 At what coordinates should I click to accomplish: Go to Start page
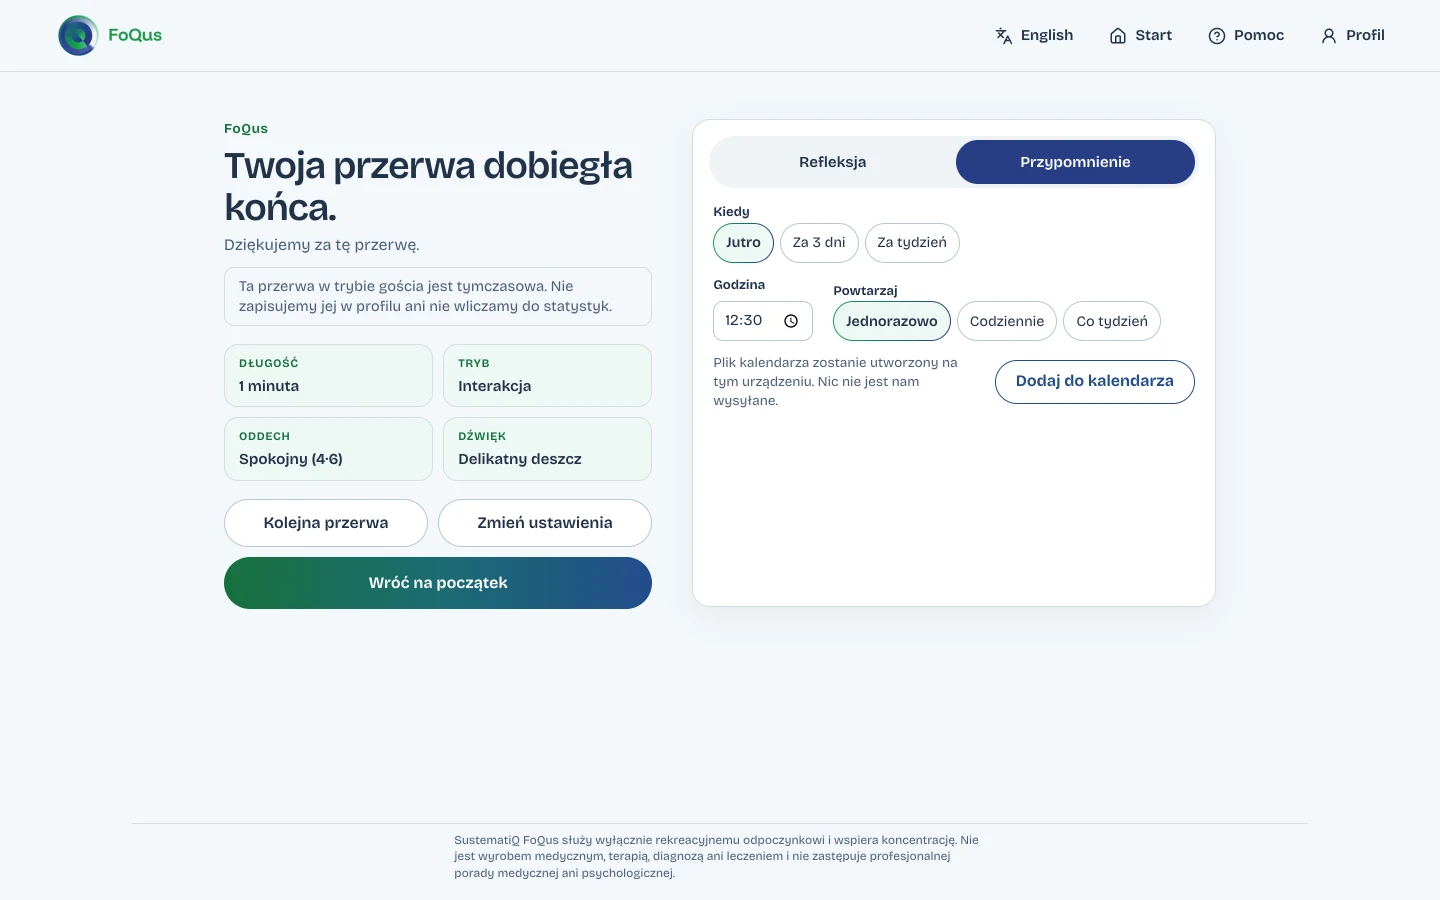[x=1141, y=36]
